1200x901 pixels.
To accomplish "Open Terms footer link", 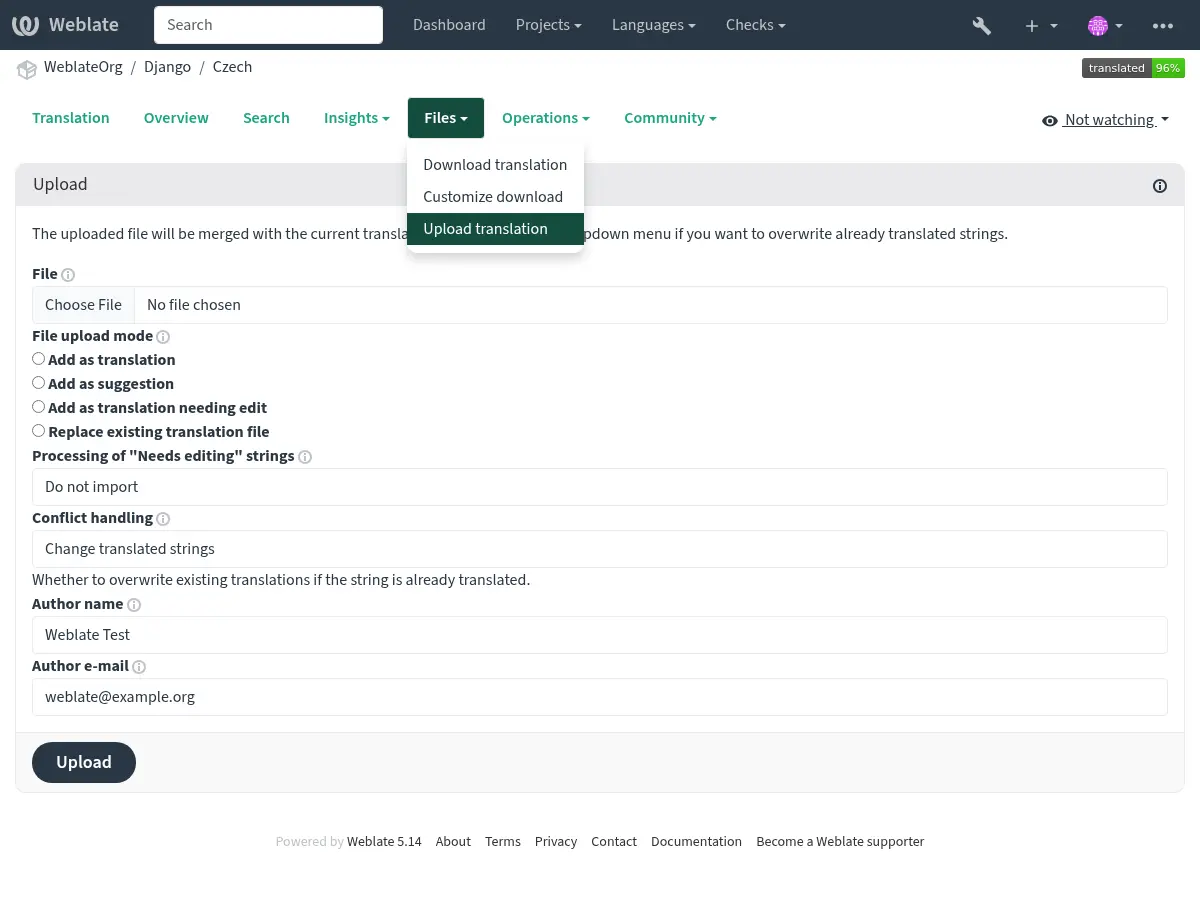I will tap(503, 842).
